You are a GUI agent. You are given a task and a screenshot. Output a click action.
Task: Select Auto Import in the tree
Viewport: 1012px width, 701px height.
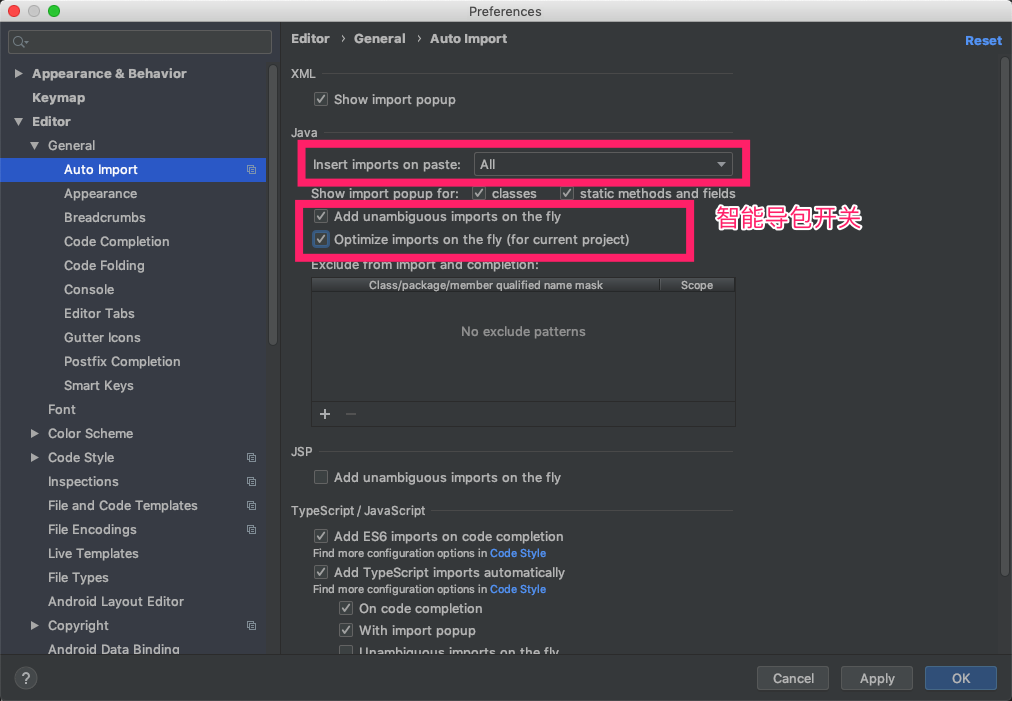[x=133, y=170]
